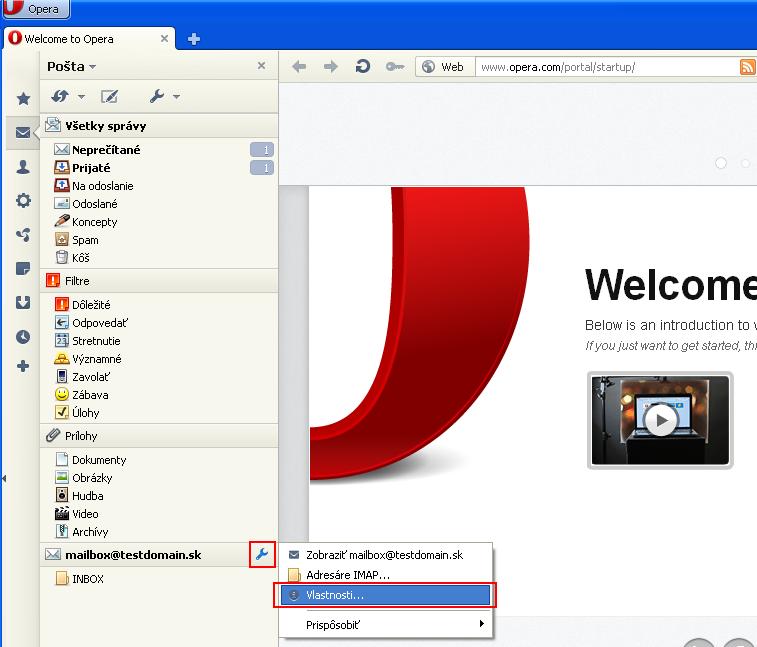757x647 pixels.
Task: Click the RSS feed icon in address bar
Action: click(747, 67)
